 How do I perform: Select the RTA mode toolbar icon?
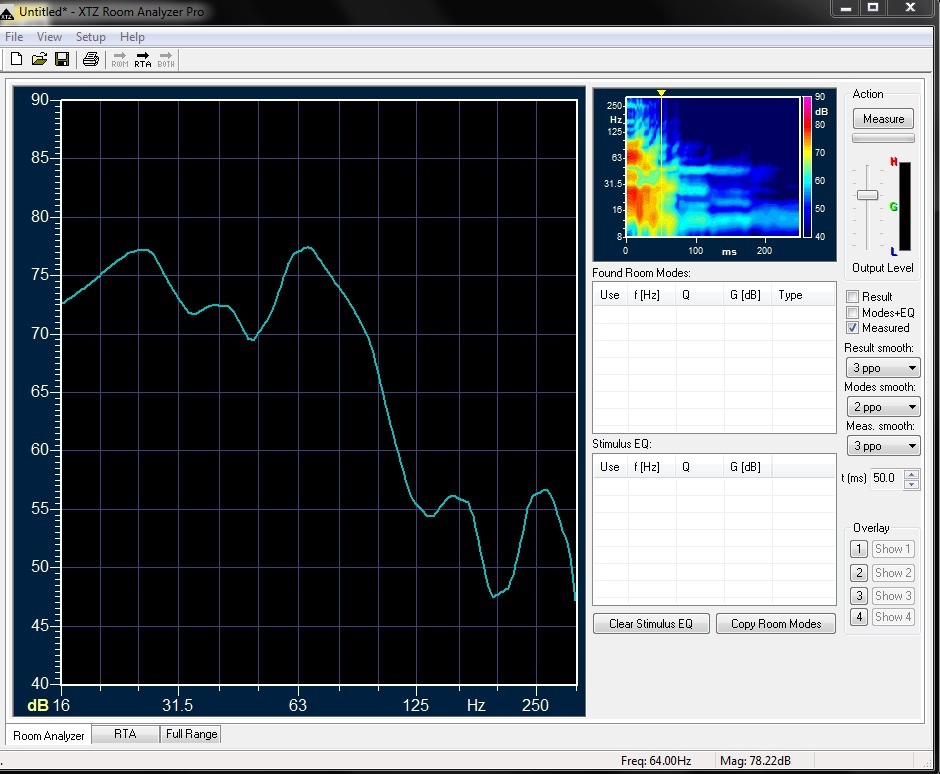click(x=143, y=59)
